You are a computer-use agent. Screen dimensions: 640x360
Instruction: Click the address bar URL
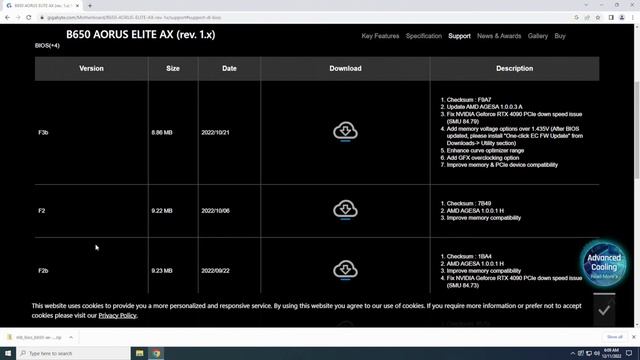point(134,18)
